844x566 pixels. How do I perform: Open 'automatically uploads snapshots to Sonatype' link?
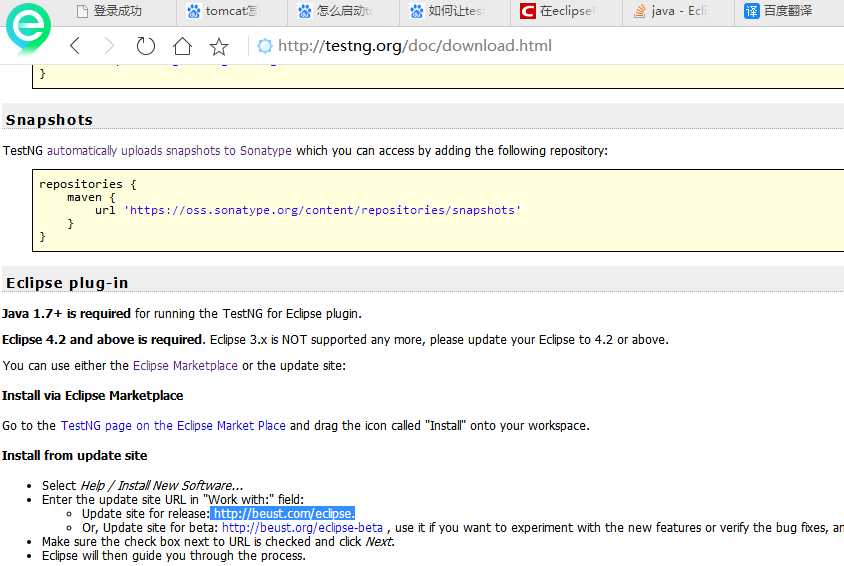(x=169, y=151)
